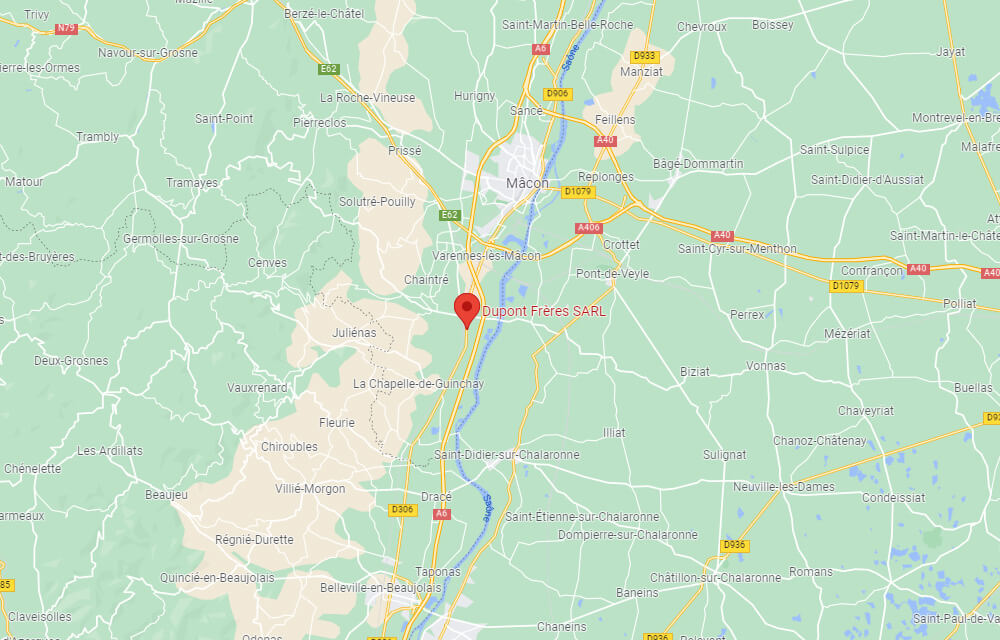Click the D906 road badge near Sancé
1000x640 pixels.
557,94
